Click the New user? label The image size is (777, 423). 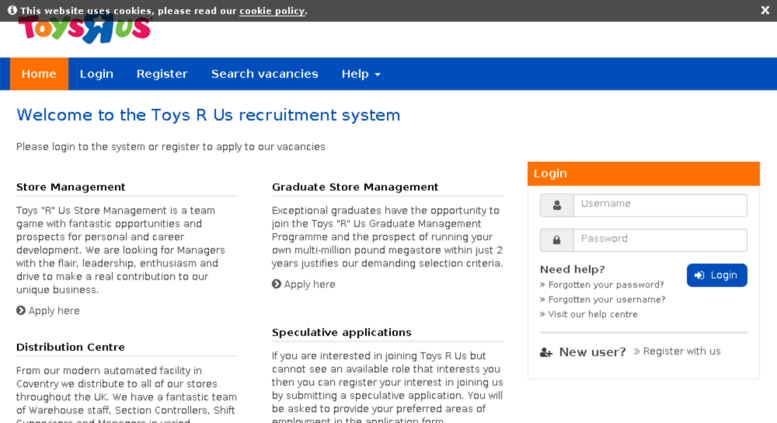tap(592, 352)
